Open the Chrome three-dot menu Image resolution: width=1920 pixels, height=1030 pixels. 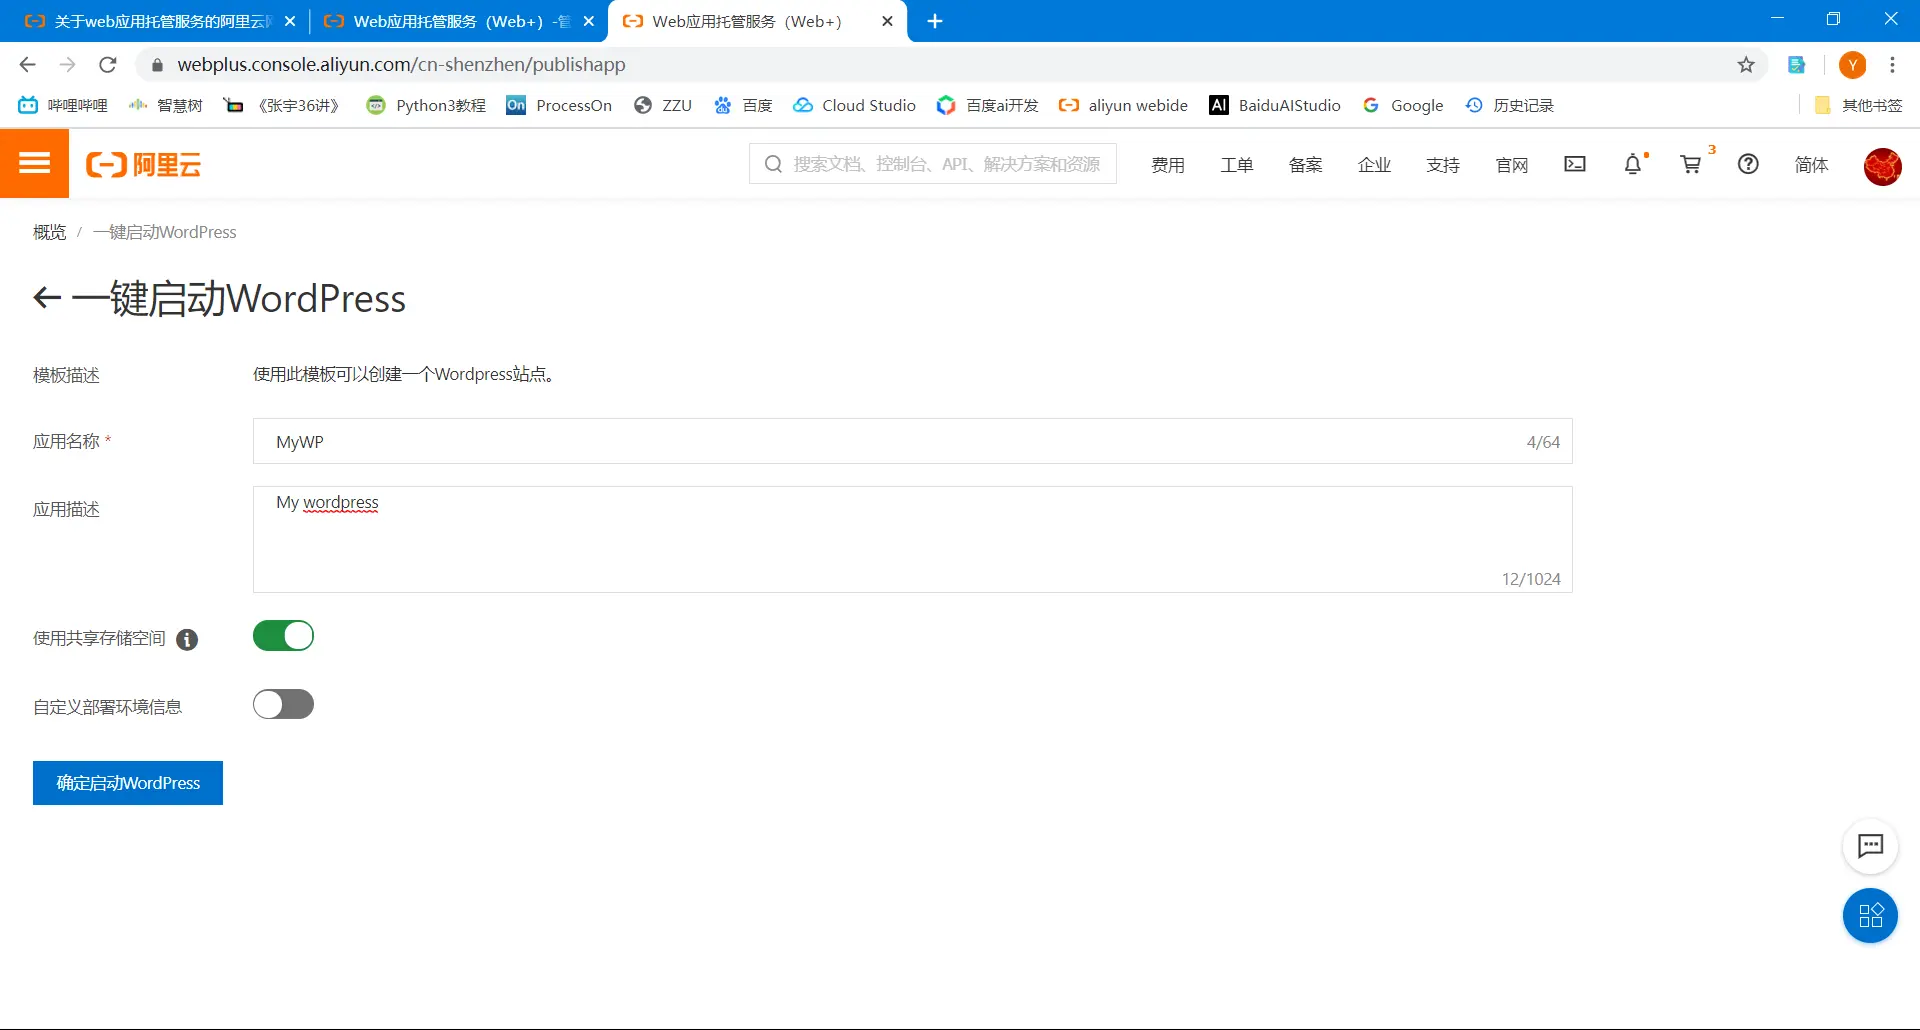[x=1892, y=65]
